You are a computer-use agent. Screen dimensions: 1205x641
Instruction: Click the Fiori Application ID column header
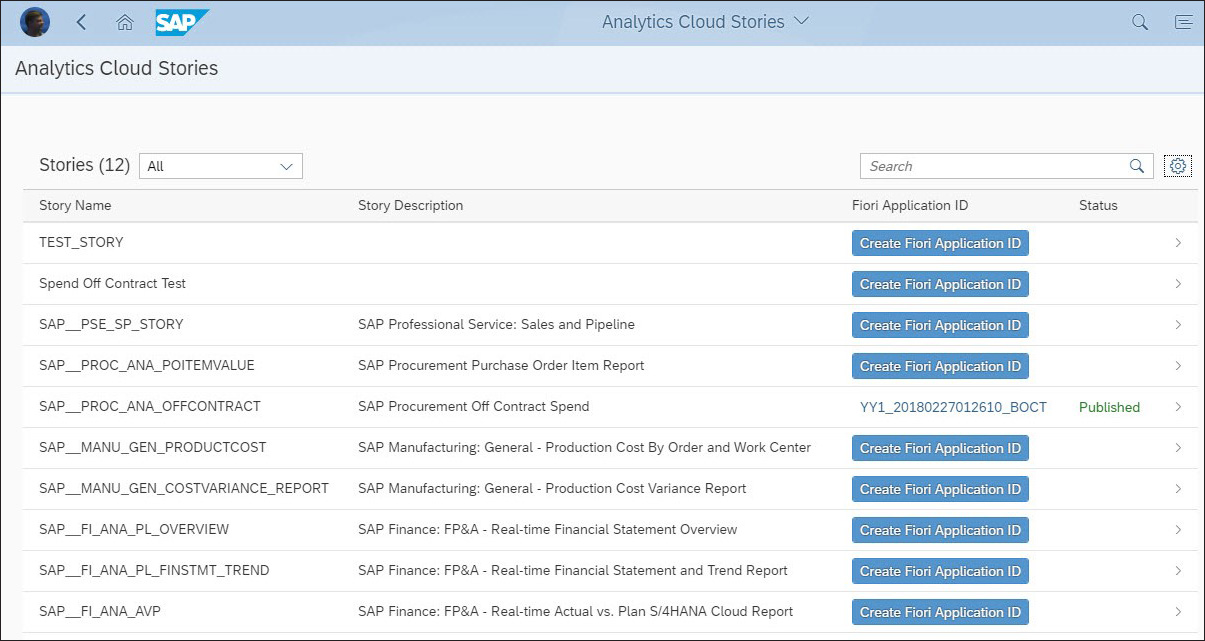(910, 205)
